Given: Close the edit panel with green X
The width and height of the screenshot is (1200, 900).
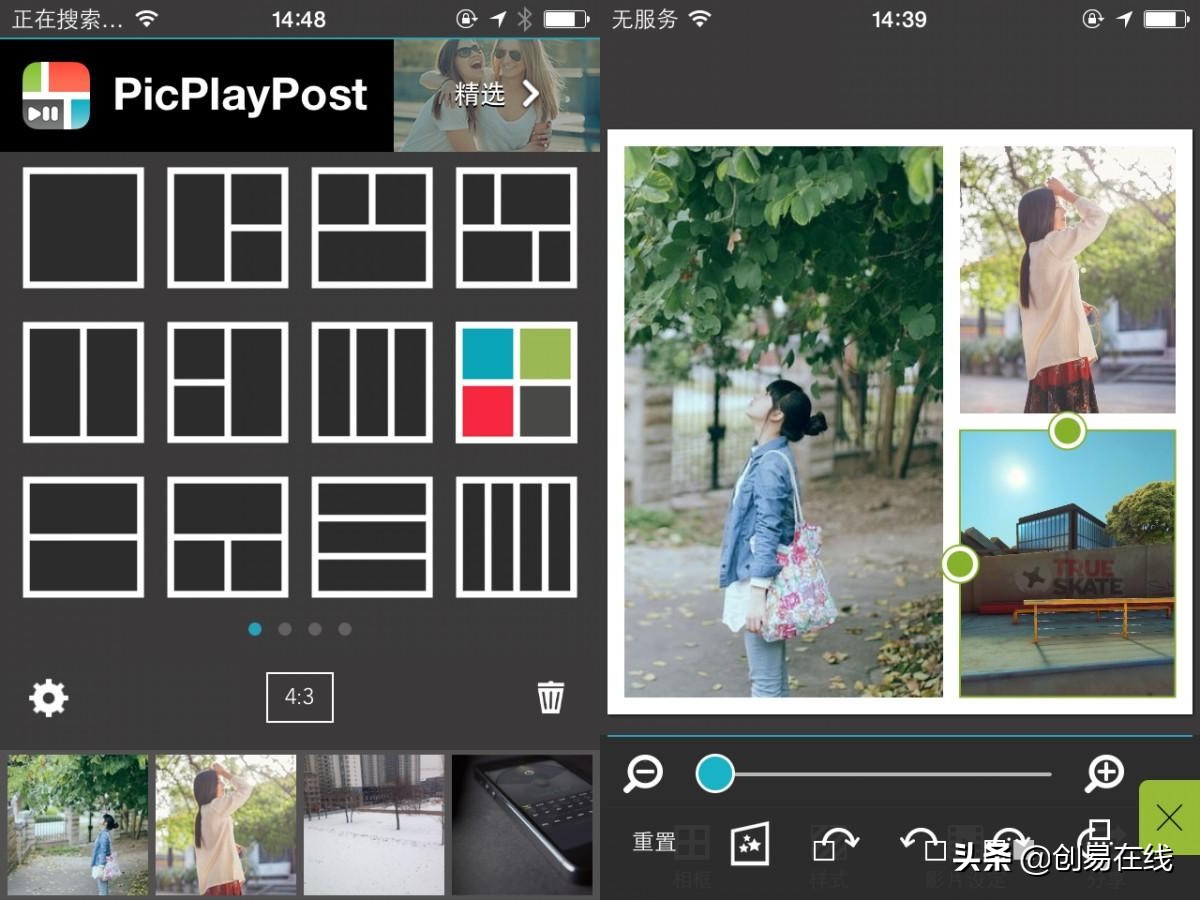Looking at the screenshot, I should (x=1169, y=818).
